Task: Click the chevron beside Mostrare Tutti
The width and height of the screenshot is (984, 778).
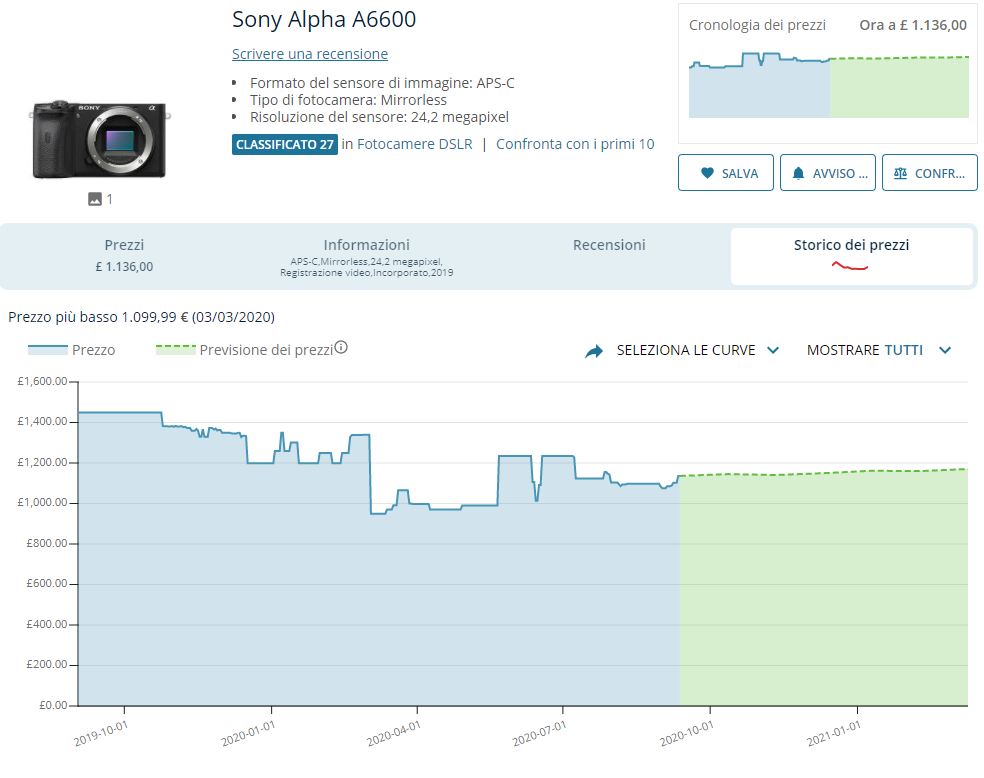Action: click(x=945, y=350)
